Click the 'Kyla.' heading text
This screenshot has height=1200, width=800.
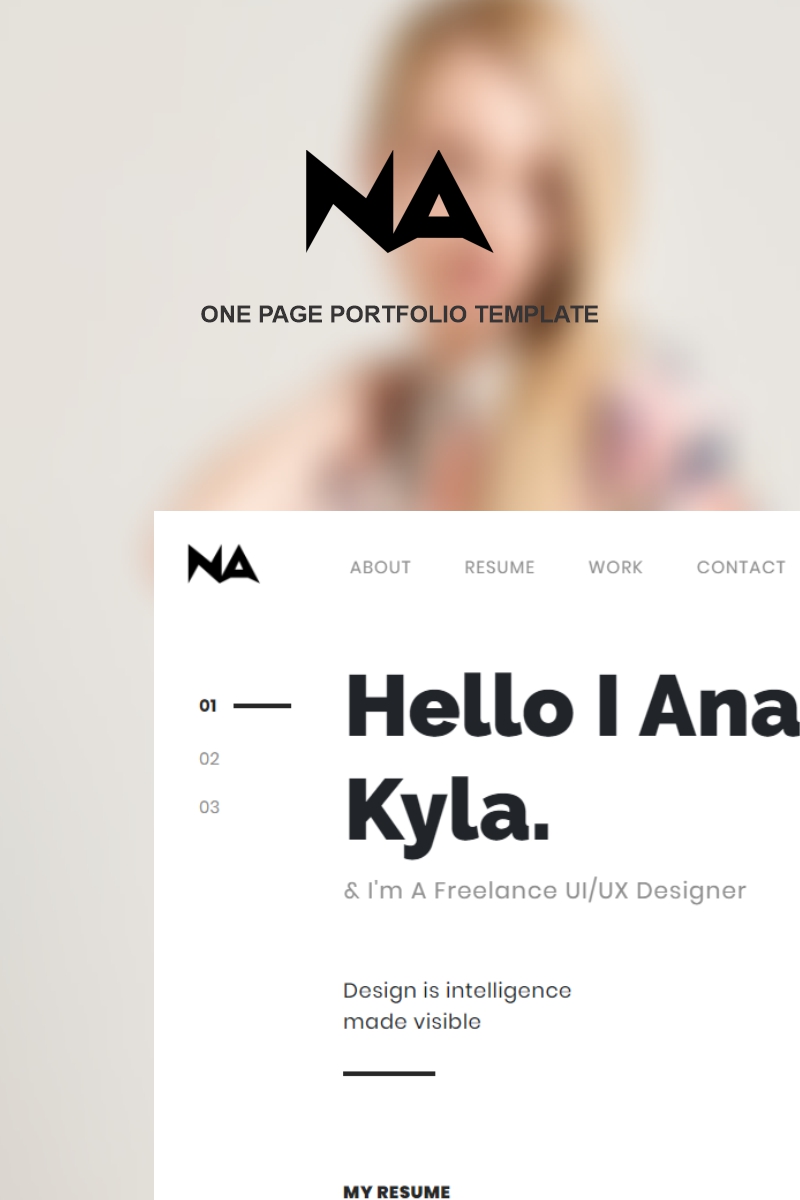tap(448, 812)
